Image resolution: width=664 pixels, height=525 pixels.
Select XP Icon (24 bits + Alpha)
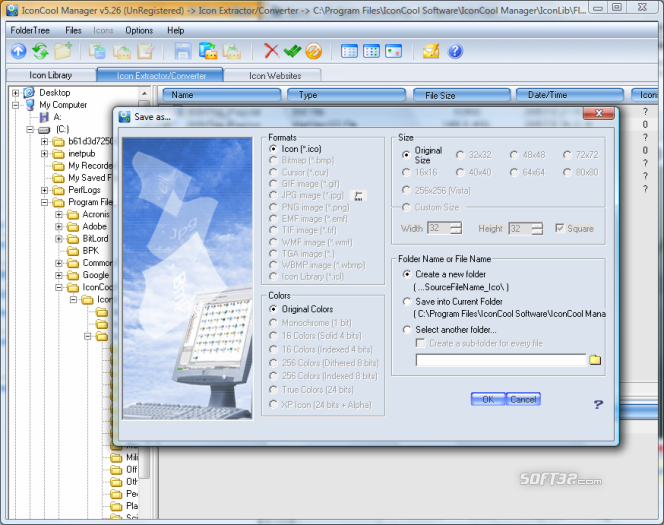[273, 405]
